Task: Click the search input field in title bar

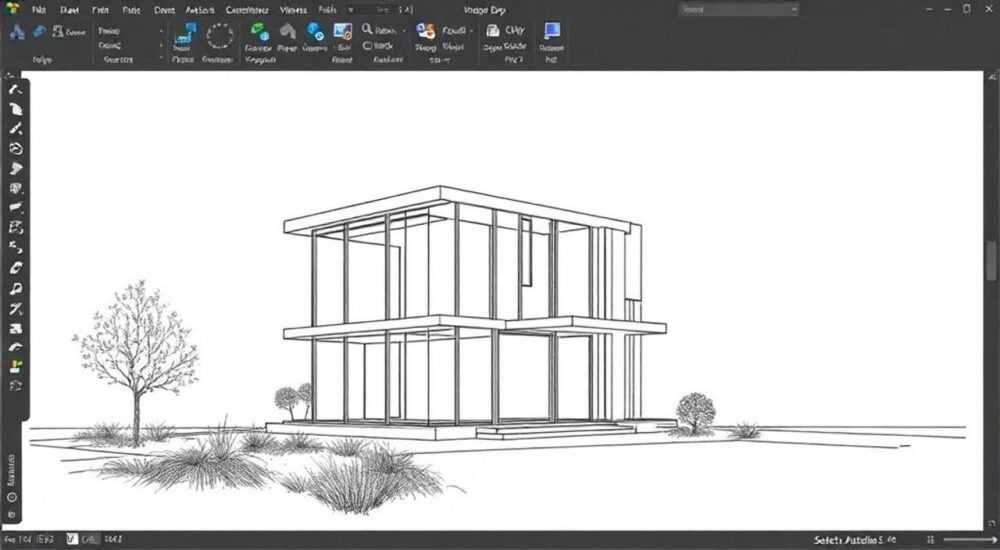Action: point(739,10)
